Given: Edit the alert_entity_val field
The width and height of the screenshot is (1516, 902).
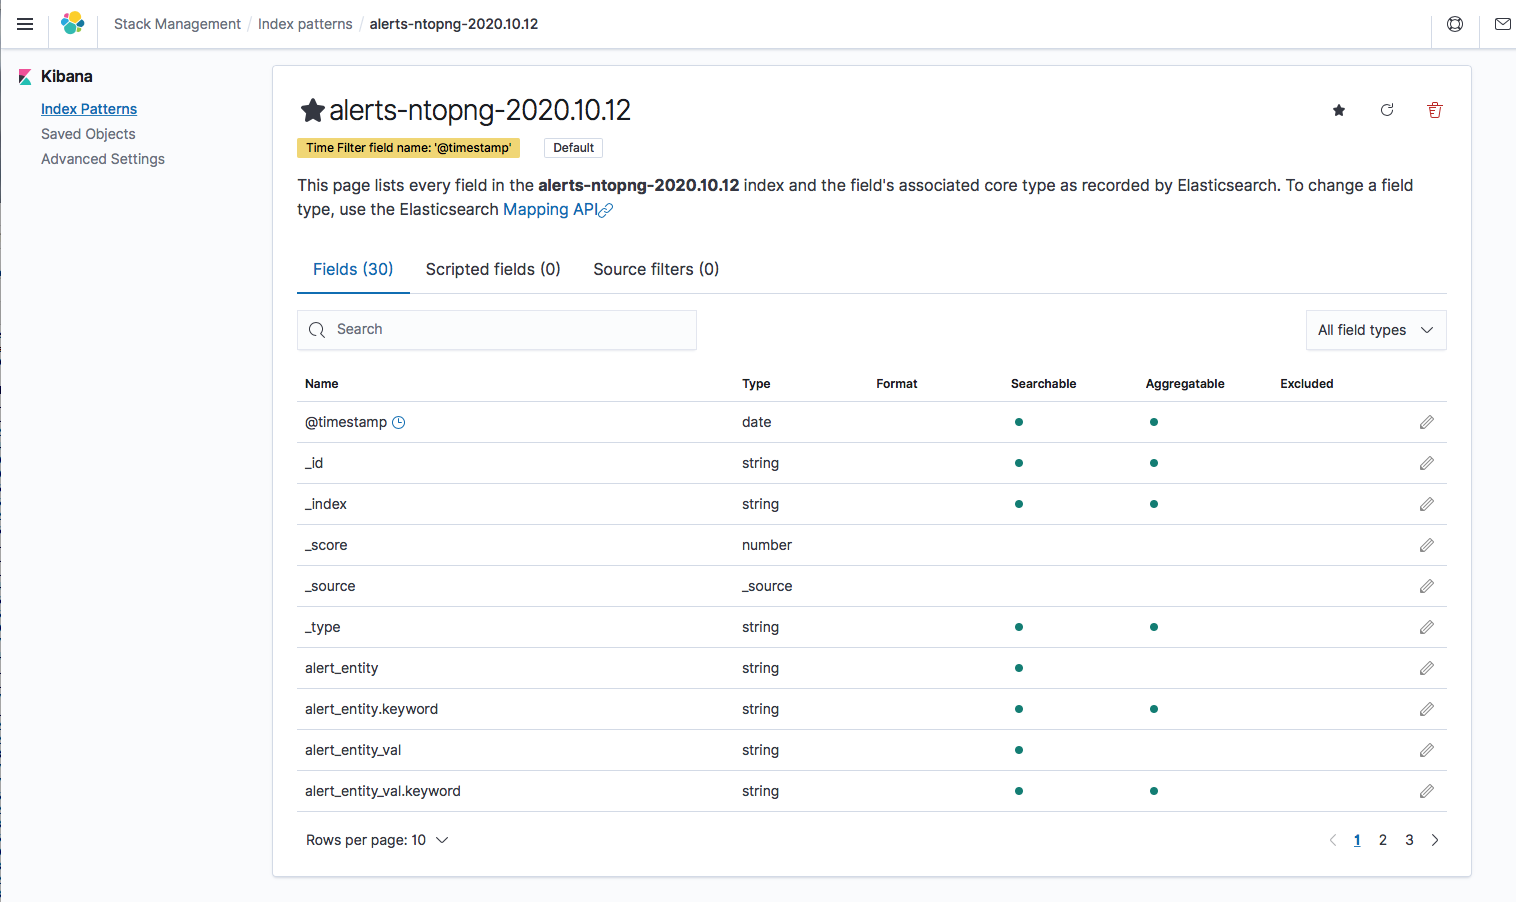Looking at the screenshot, I should pos(1427,750).
